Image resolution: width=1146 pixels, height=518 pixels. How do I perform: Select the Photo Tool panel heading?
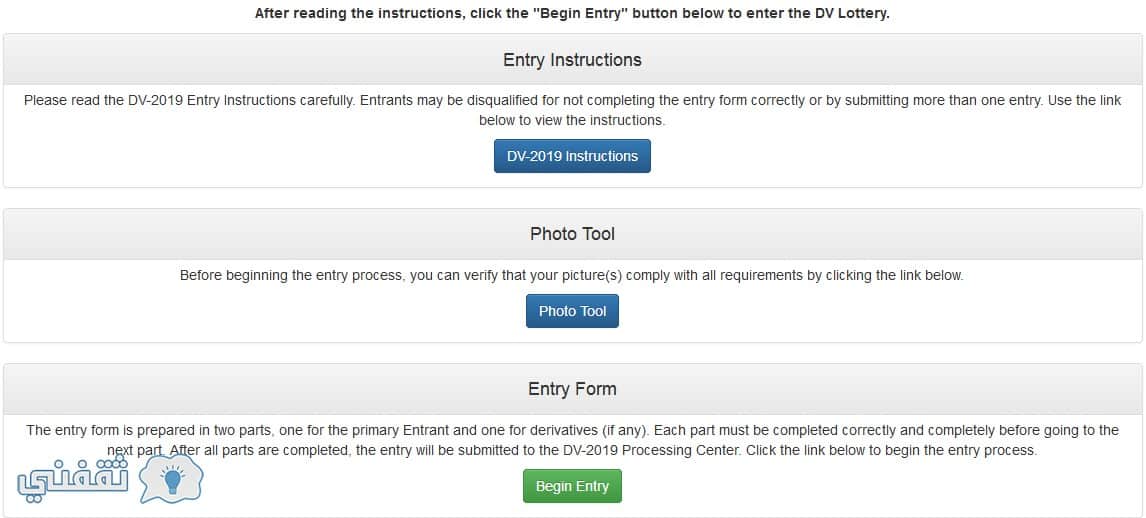(572, 234)
